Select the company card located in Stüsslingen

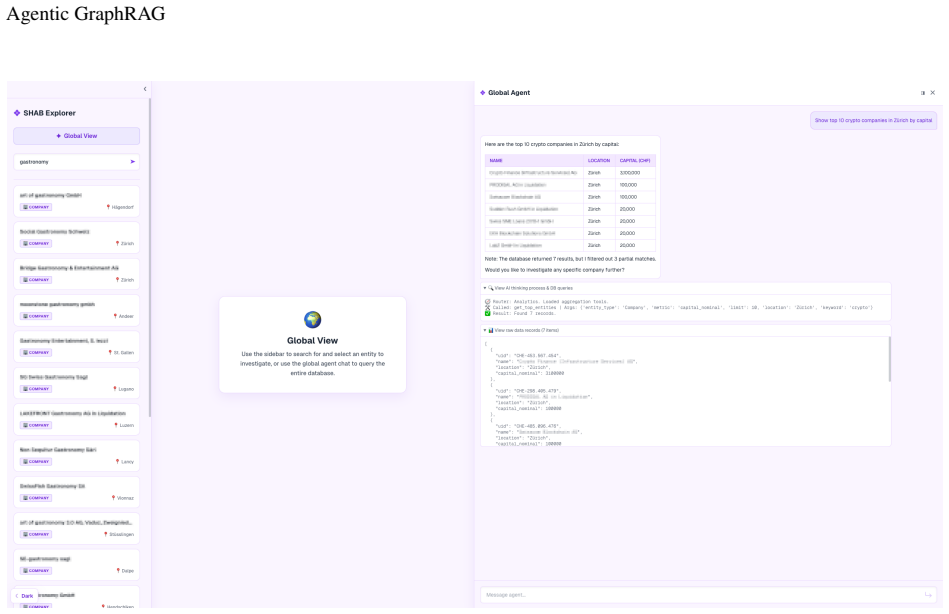coord(76,528)
